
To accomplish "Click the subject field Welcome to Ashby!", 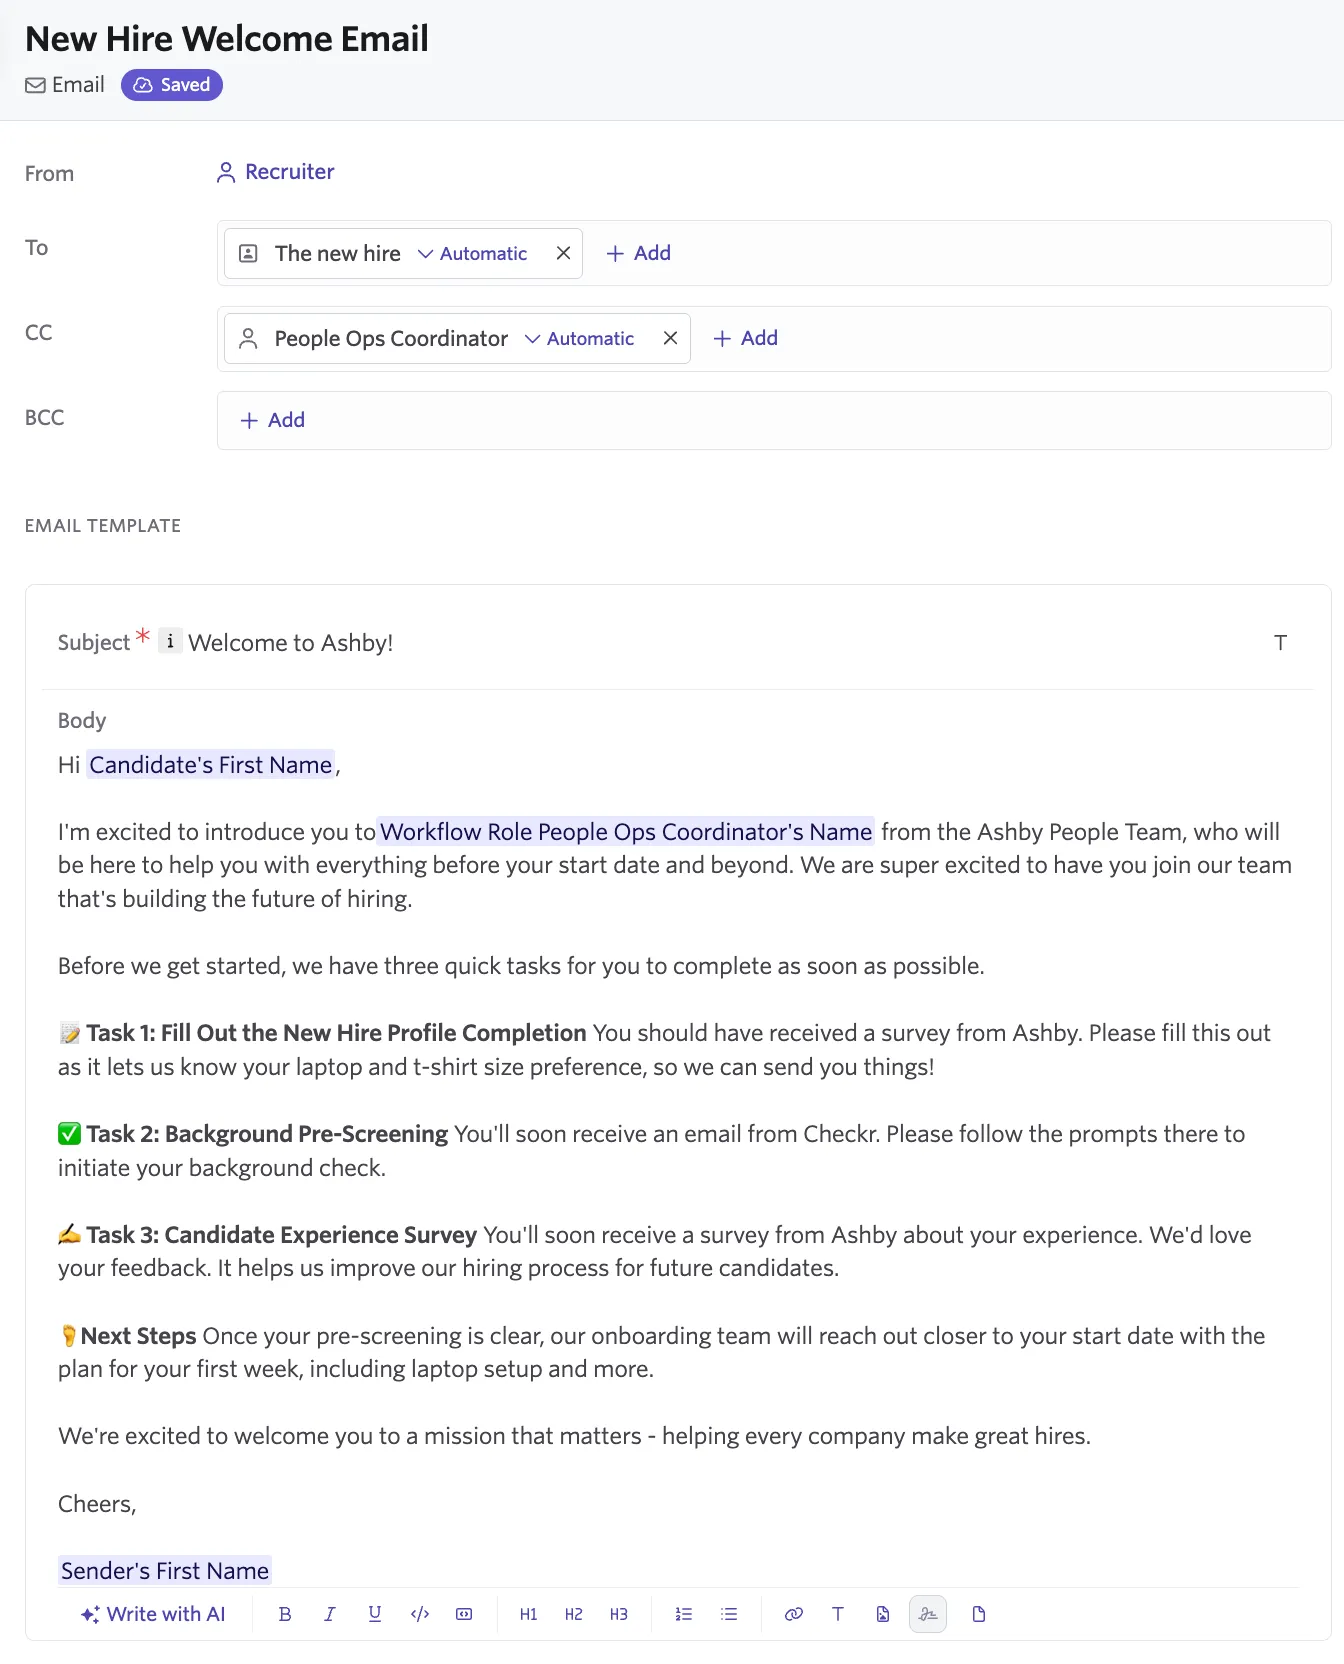I will (291, 642).
